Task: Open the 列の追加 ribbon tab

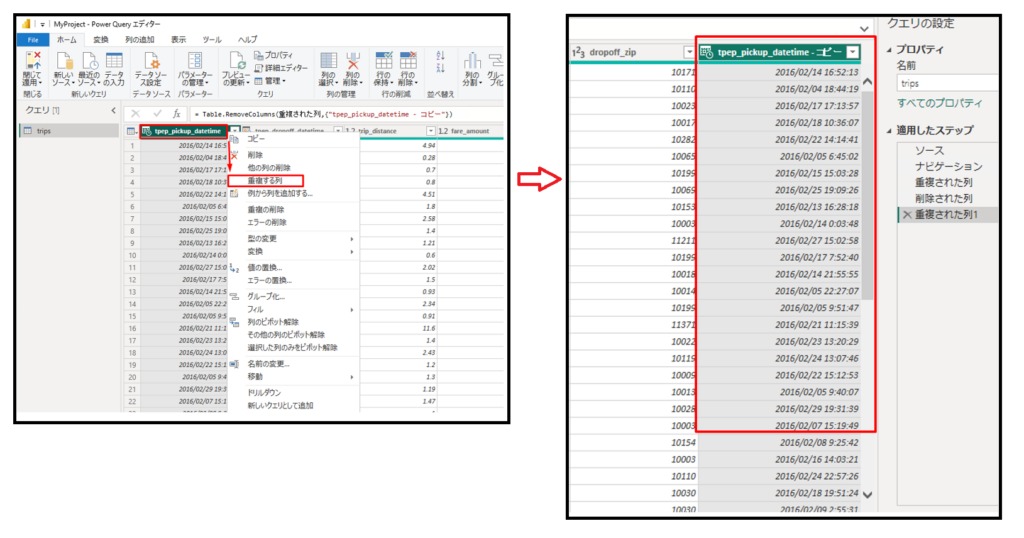Action: click(139, 39)
